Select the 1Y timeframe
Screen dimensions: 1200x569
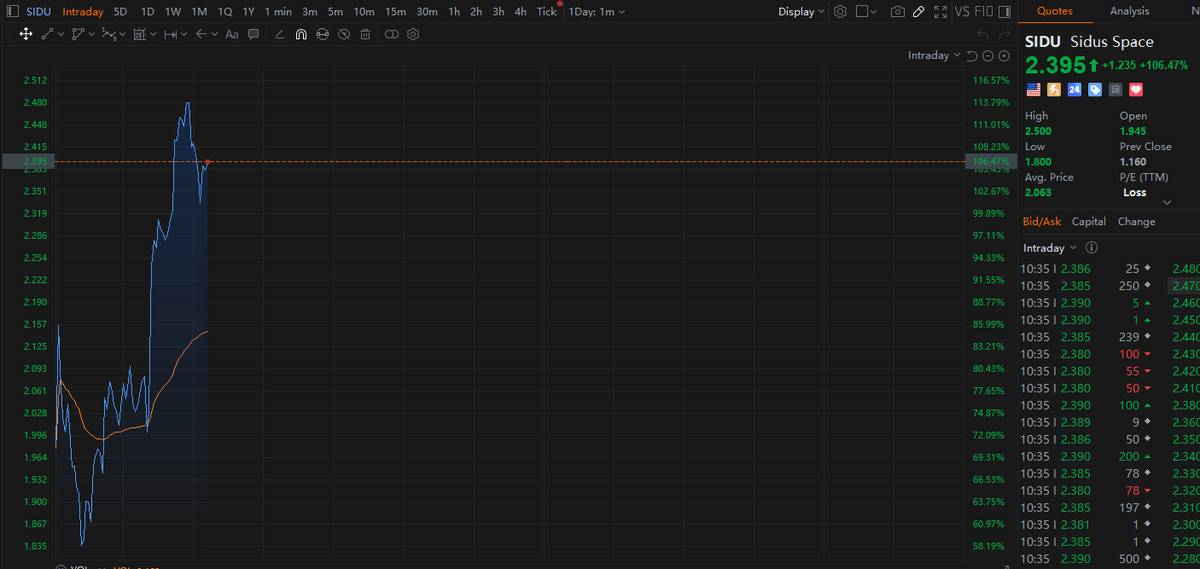click(x=248, y=12)
